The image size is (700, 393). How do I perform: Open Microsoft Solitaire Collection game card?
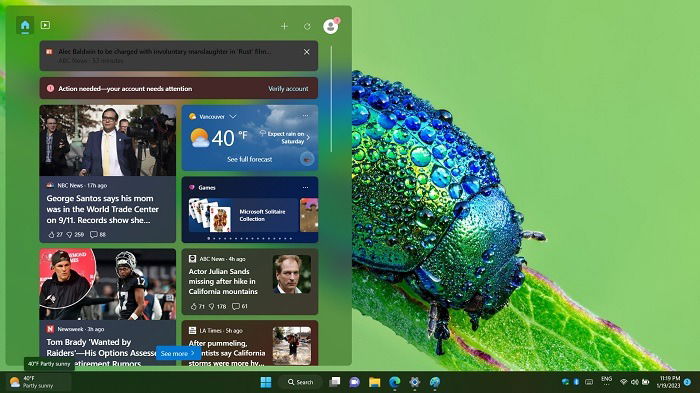pos(243,215)
